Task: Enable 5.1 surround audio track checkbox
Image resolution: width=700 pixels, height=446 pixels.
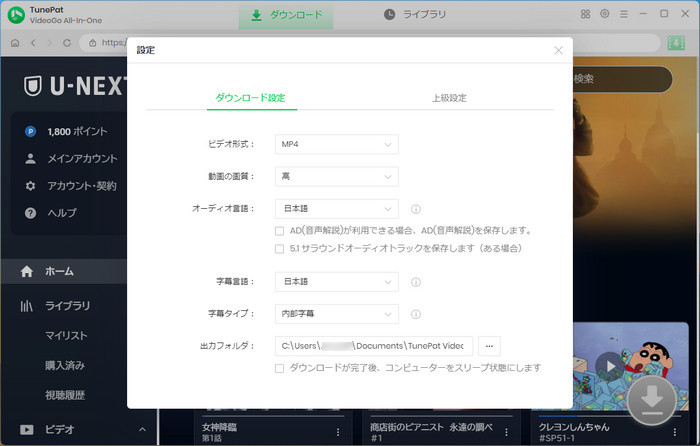Action: click(279, 249)
